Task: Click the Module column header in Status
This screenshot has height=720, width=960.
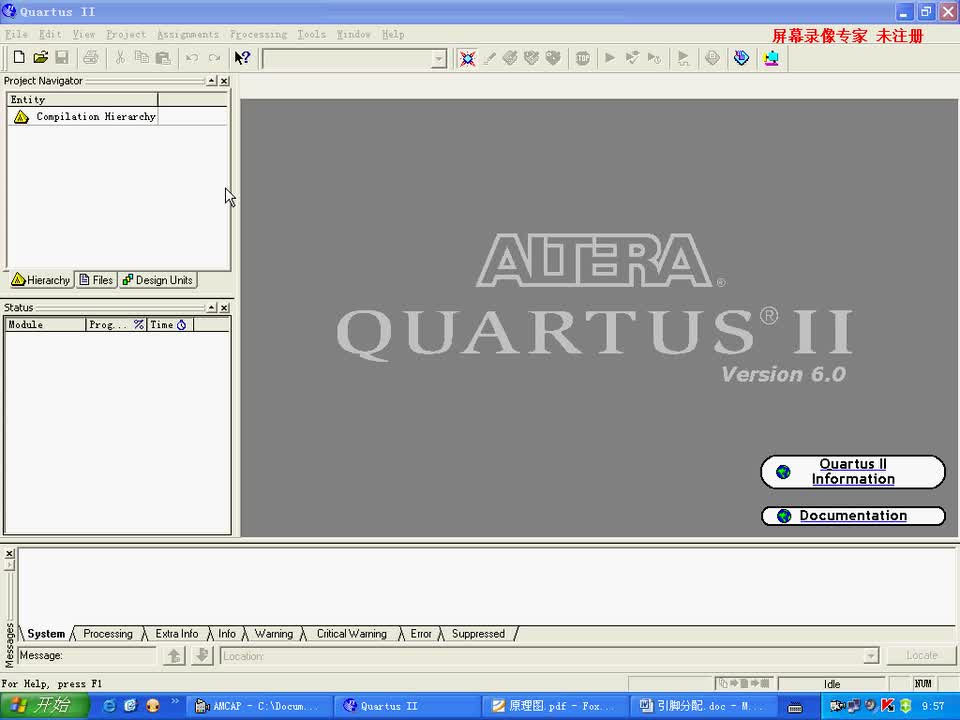Action: coord(45,324)
